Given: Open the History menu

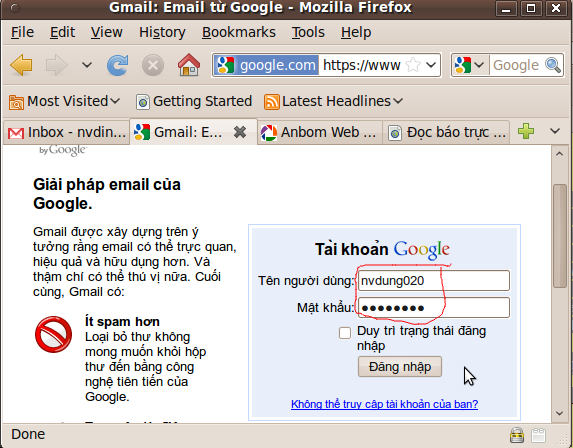Looking at the screenshot, I should pos(162,32).
